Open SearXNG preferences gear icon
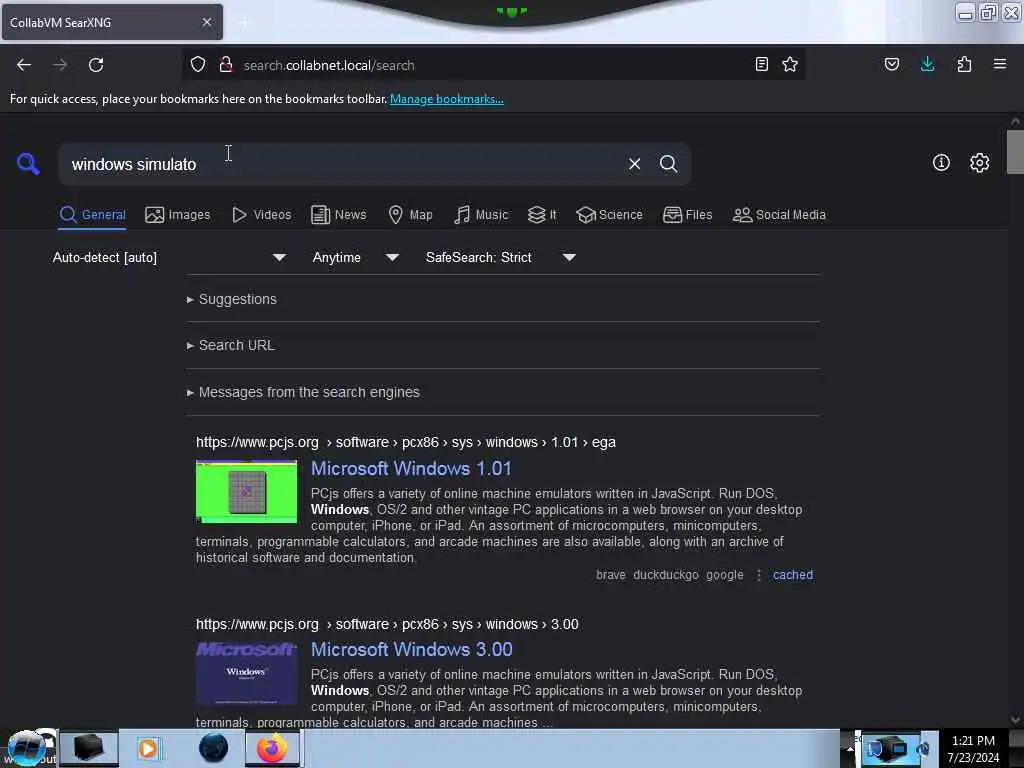 coord(979,163)
